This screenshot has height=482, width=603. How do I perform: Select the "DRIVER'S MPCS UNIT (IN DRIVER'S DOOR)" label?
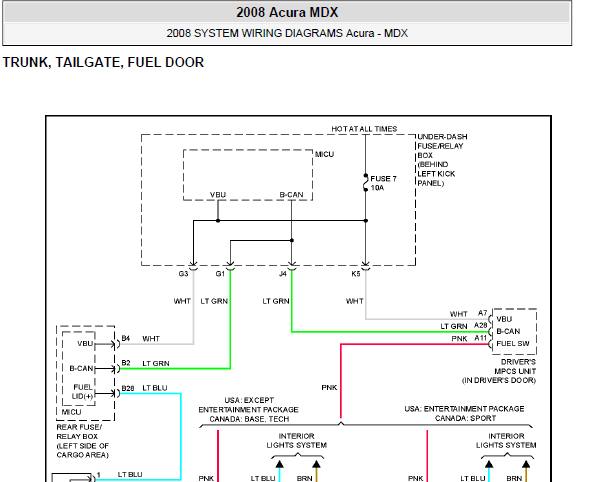coord(499,371)
